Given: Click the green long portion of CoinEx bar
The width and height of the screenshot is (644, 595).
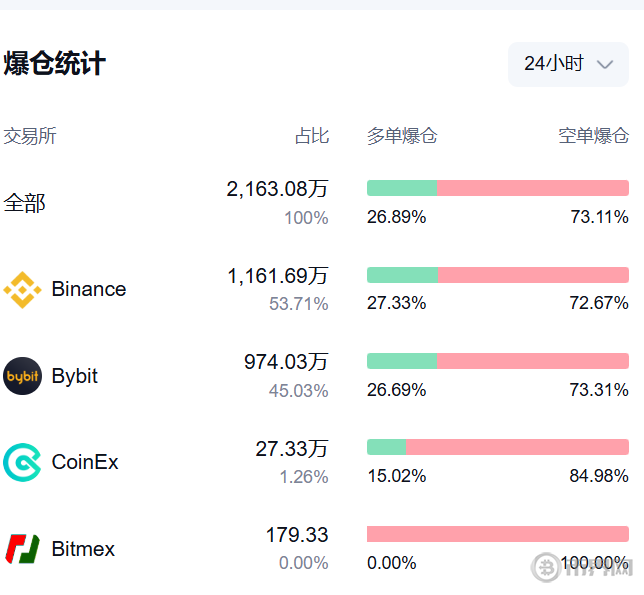Looking at the screenshot, I should coord(386,447).
